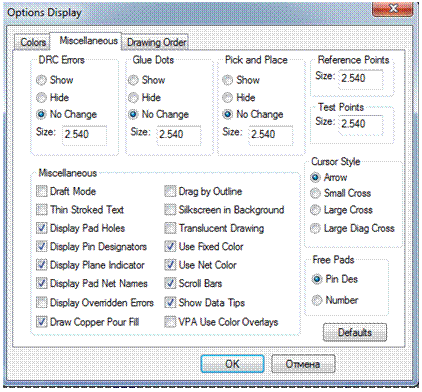
Task: Toggle Show Data Tips checkbox
Action: point(170,302)
